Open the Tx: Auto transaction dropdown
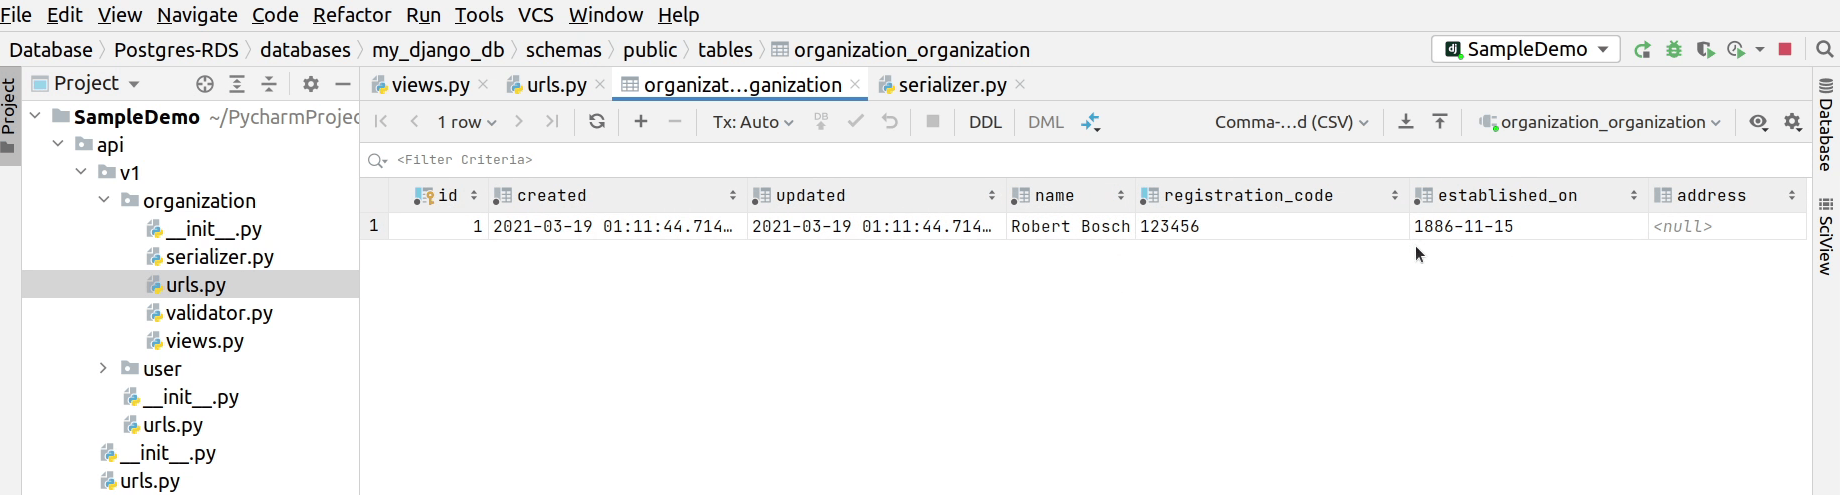Viewport: 1840px width, 495px height. 753,122
